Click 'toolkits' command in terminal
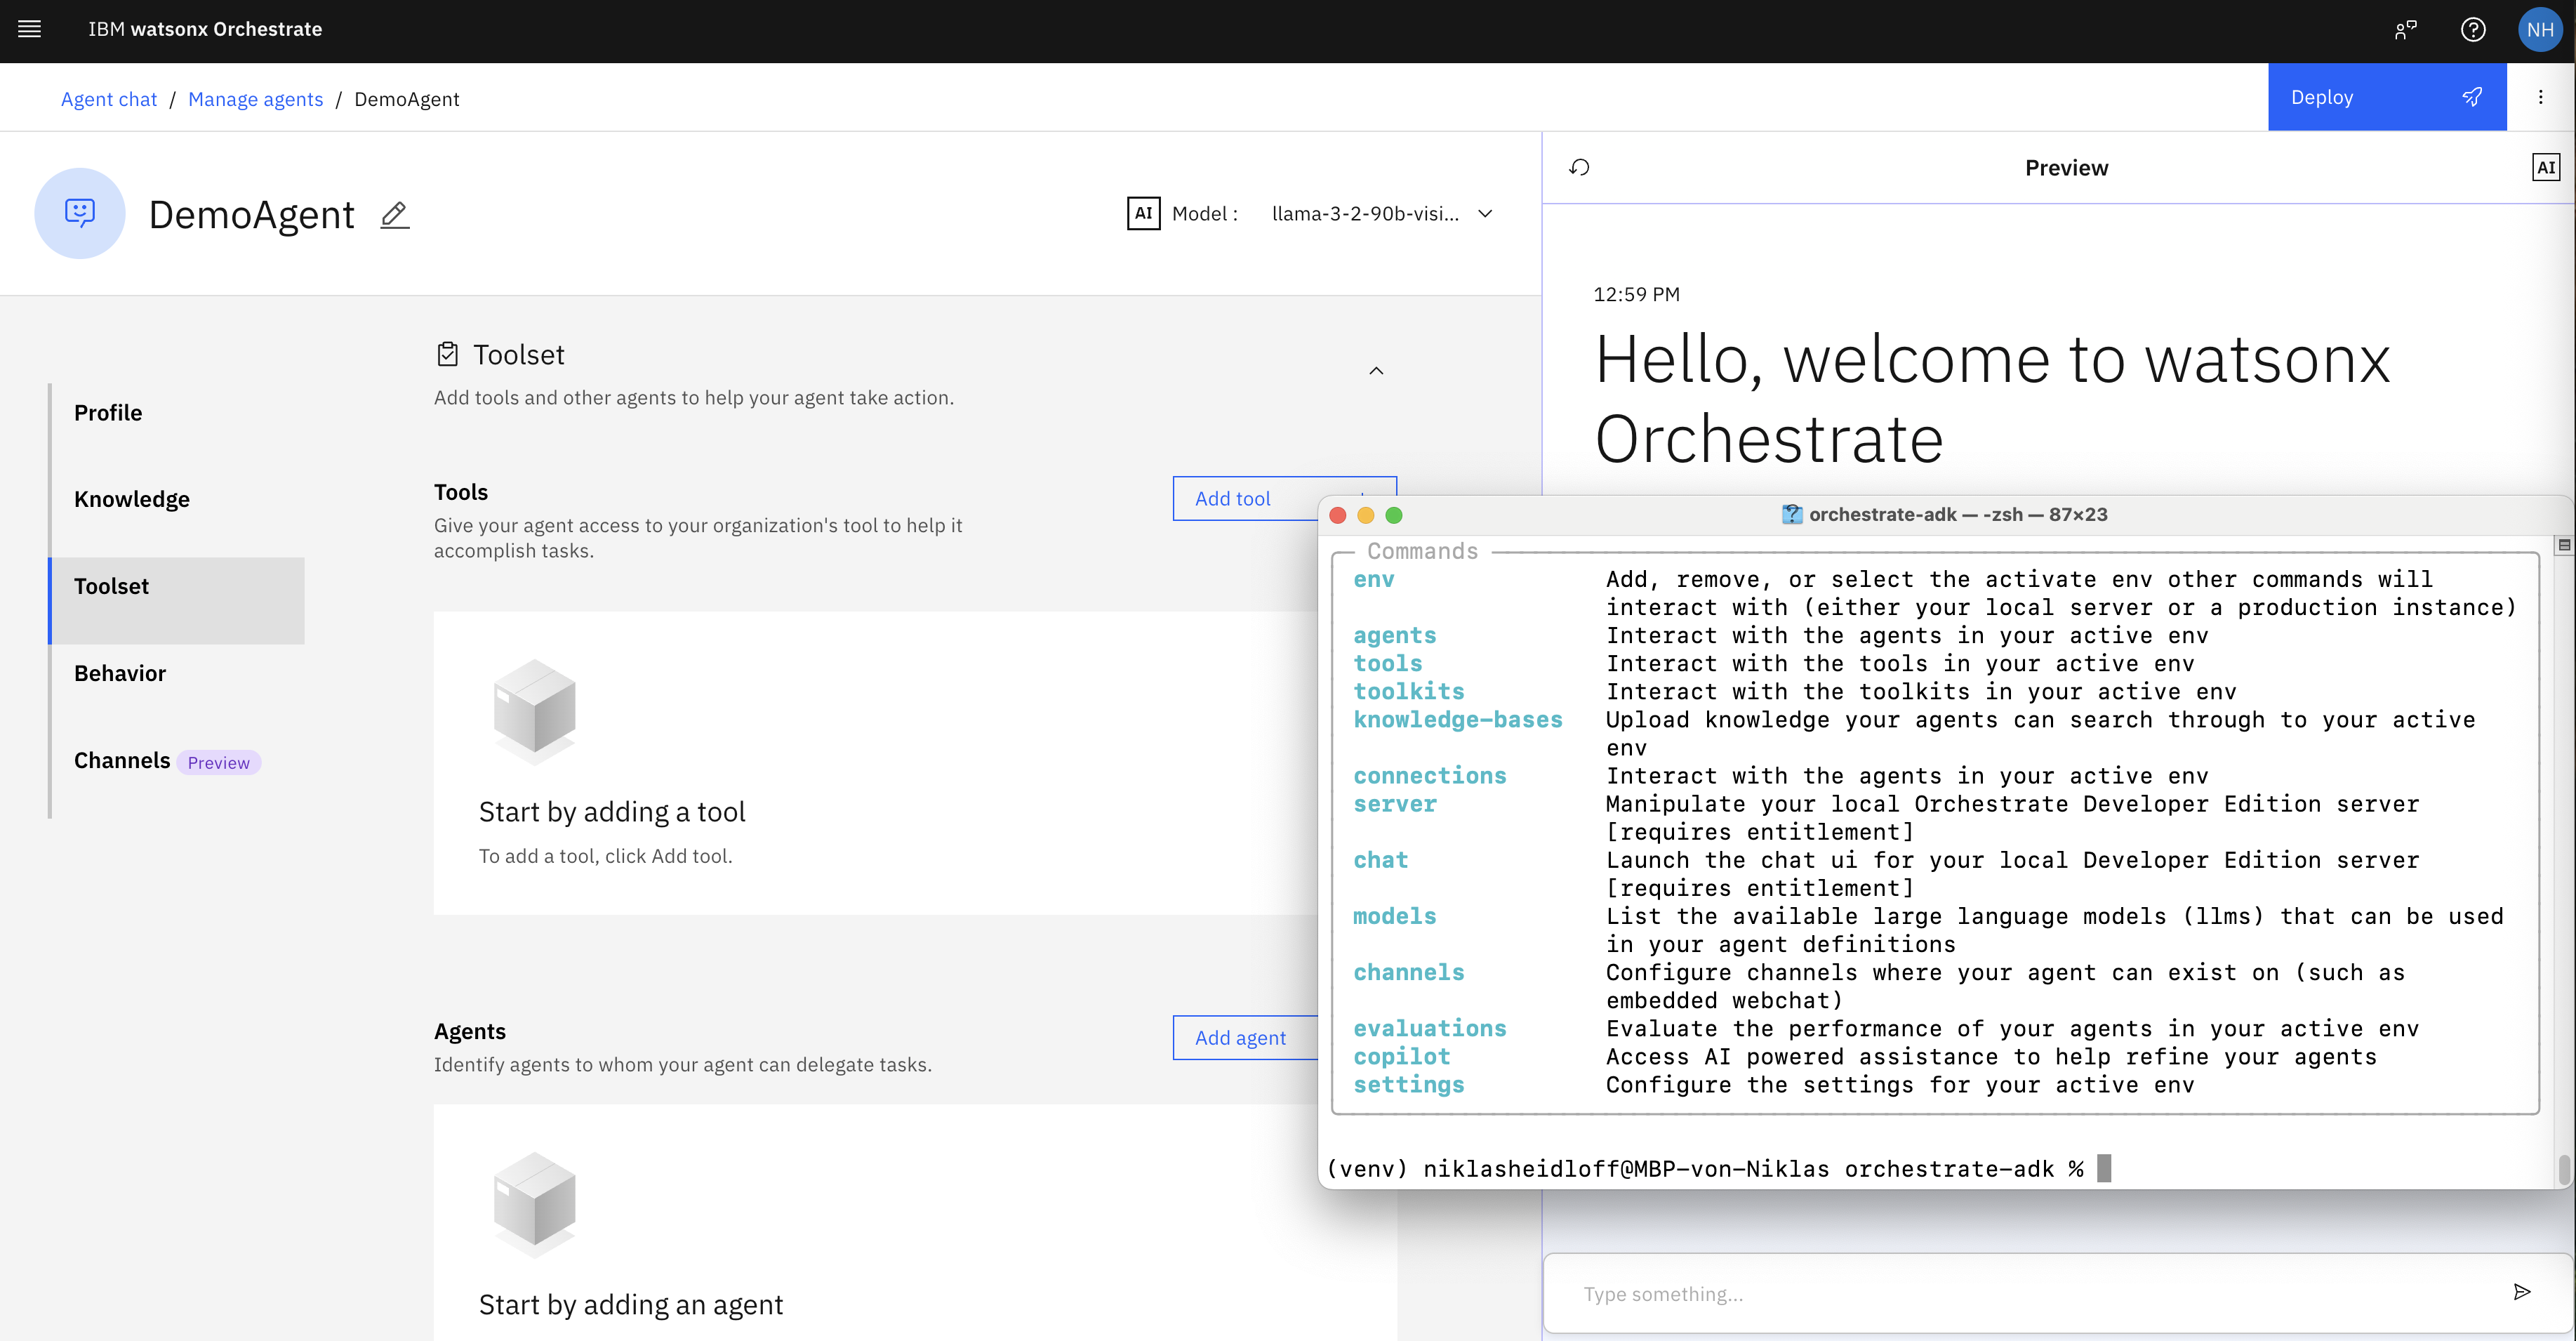 (x=1408, y=691)
